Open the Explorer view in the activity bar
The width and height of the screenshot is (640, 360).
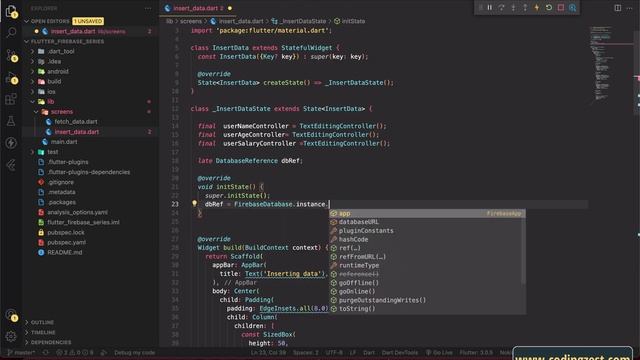click(x=11, y=11)
